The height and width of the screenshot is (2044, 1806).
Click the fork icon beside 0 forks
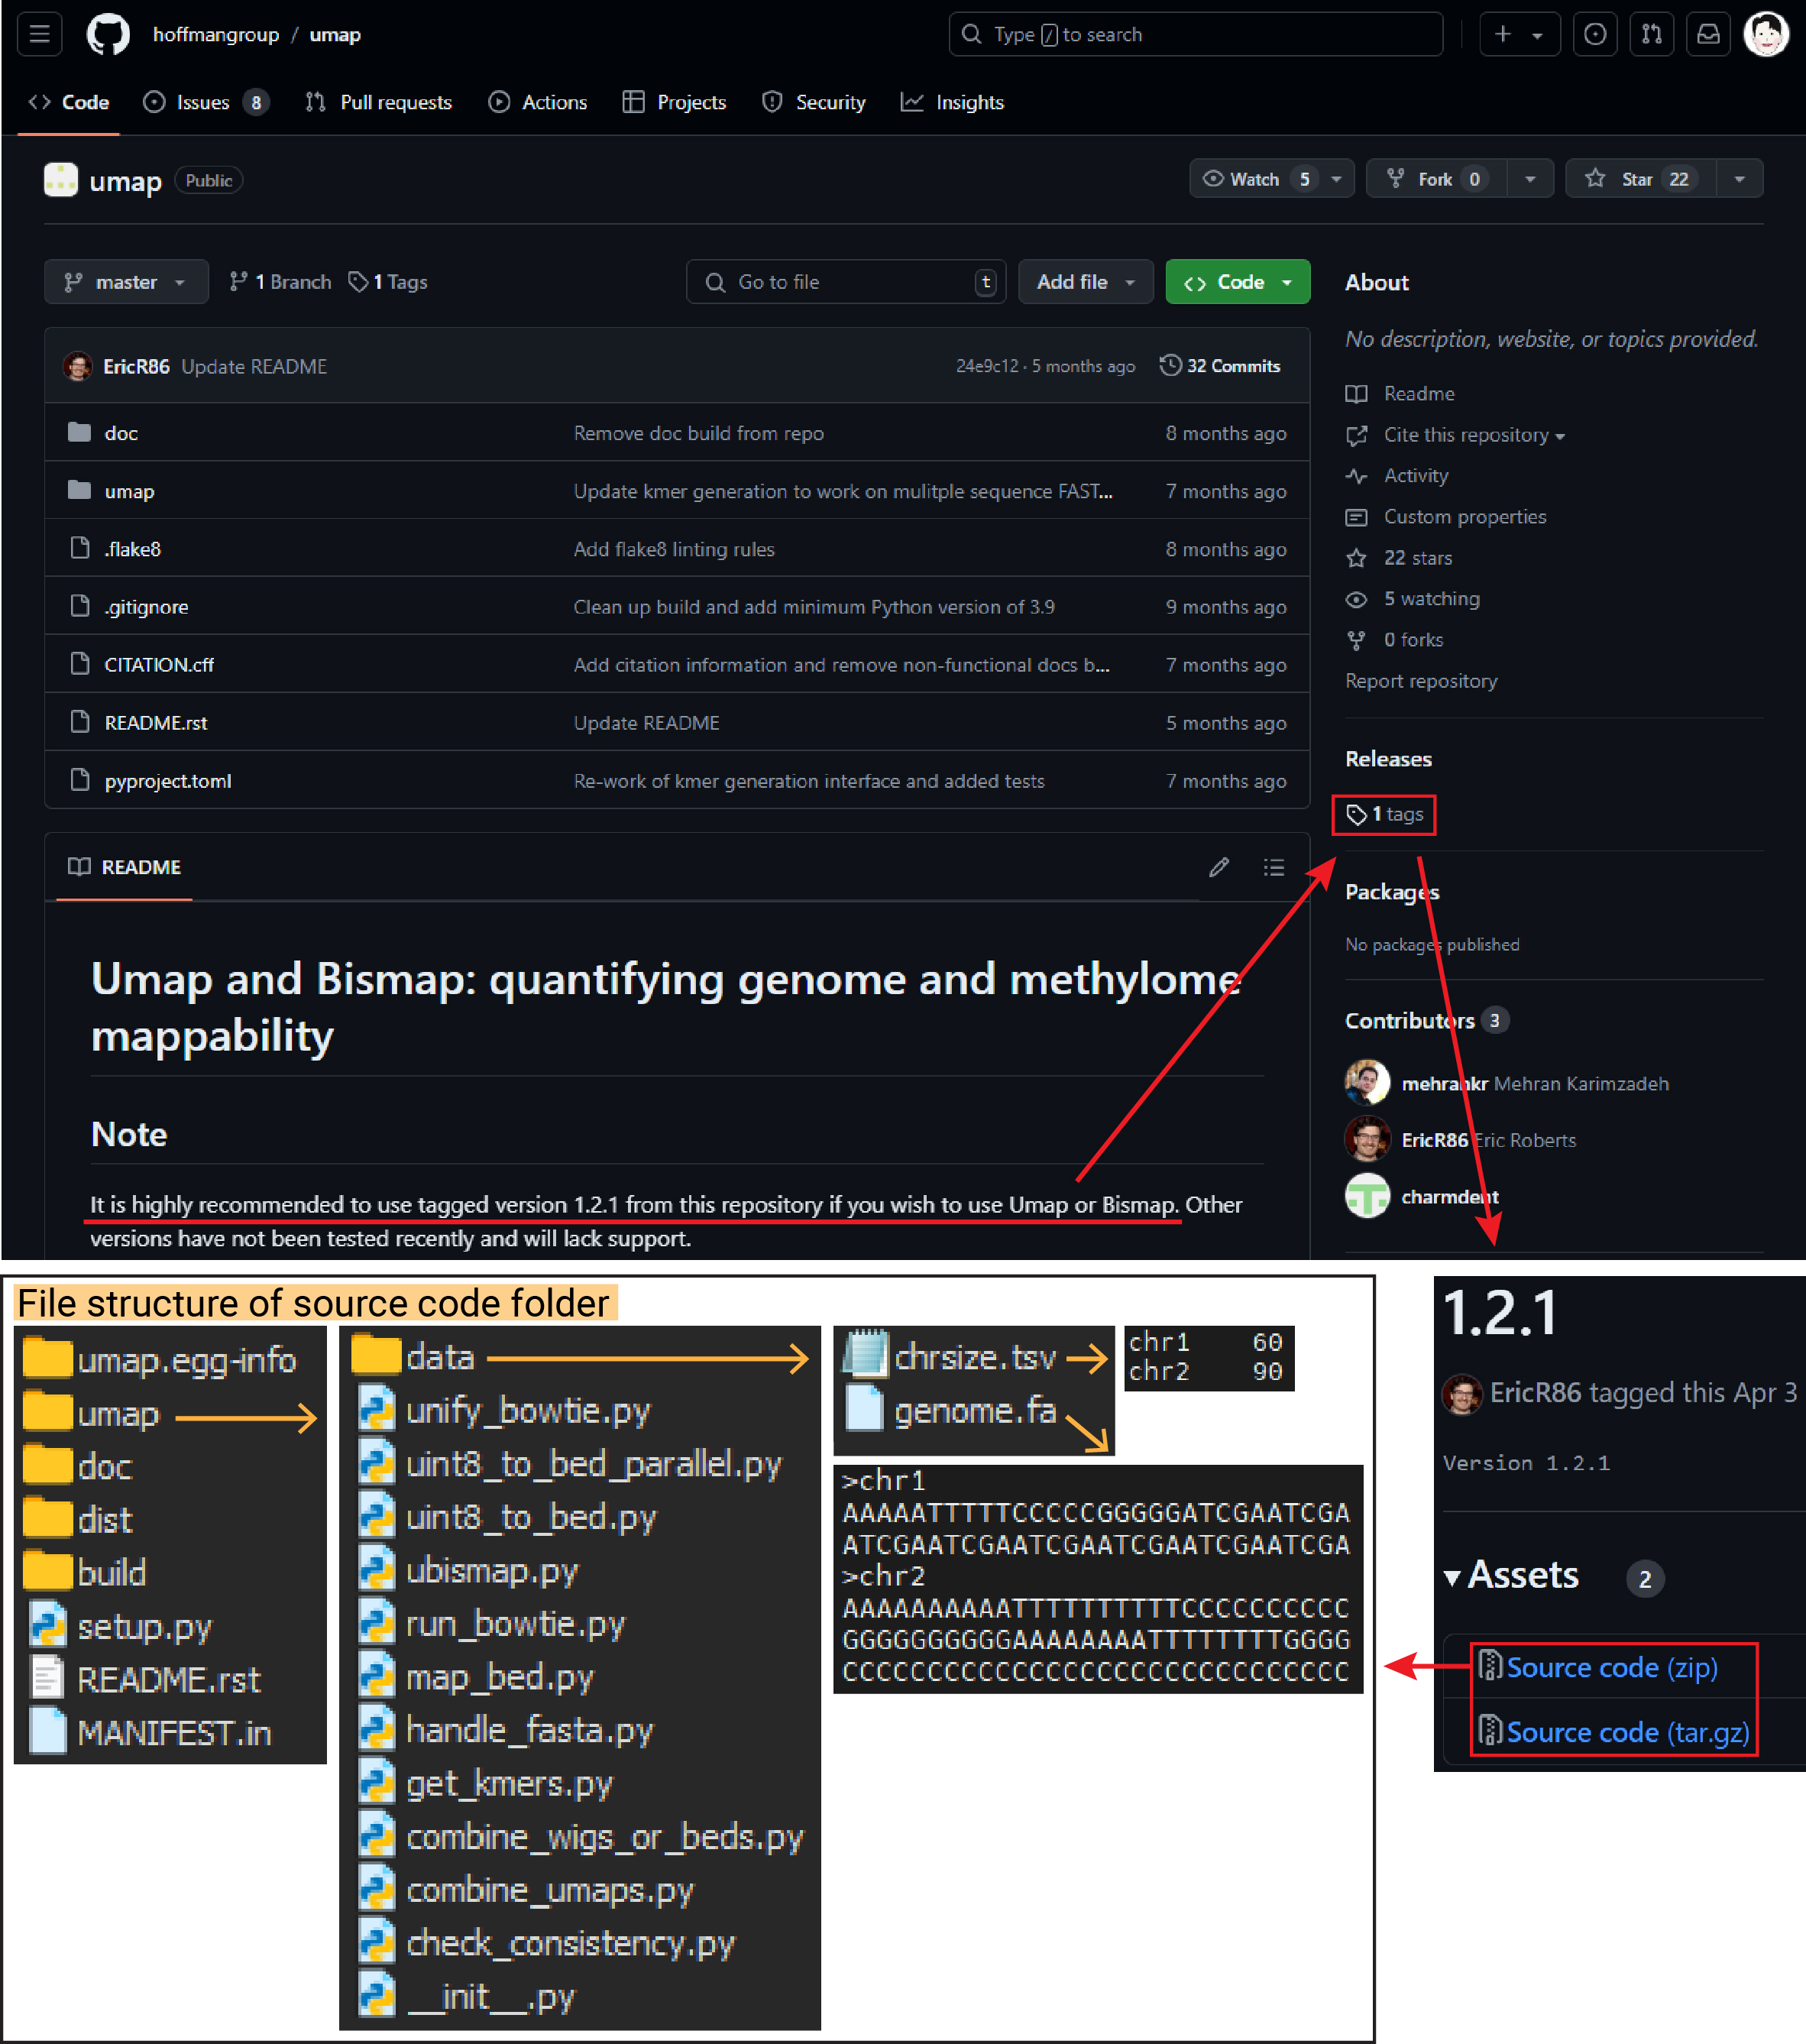[1356, 640]
